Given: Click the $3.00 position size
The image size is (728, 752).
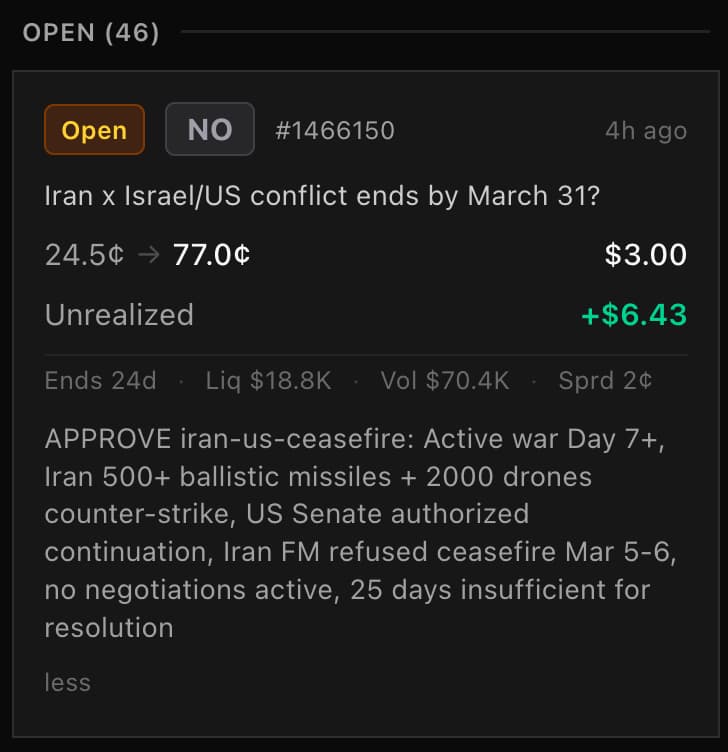Looking at the screenshot, I should 645,255.
